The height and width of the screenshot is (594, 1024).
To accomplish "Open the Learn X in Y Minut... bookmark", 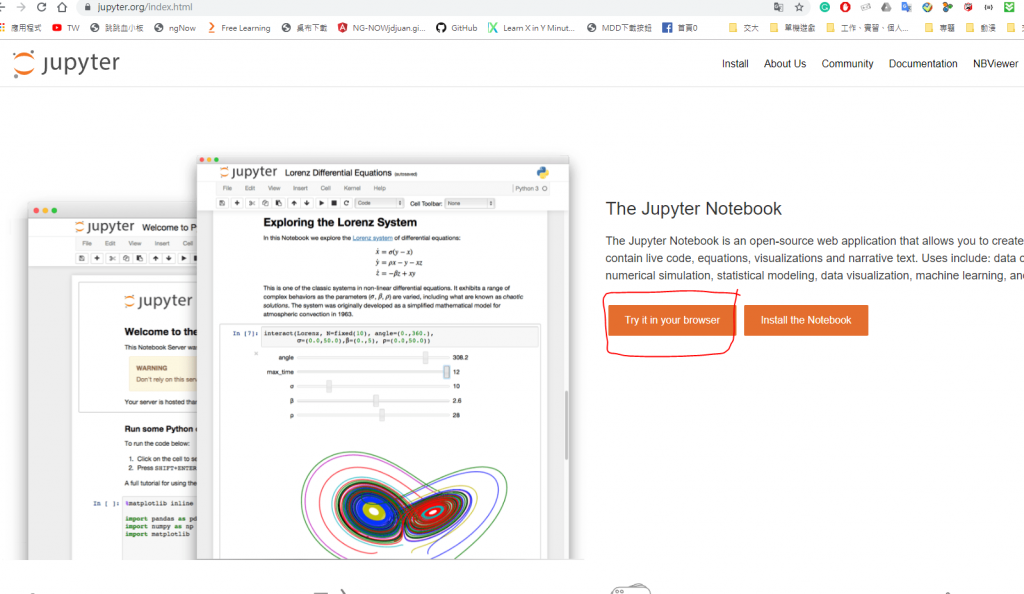I will point(531,28).
